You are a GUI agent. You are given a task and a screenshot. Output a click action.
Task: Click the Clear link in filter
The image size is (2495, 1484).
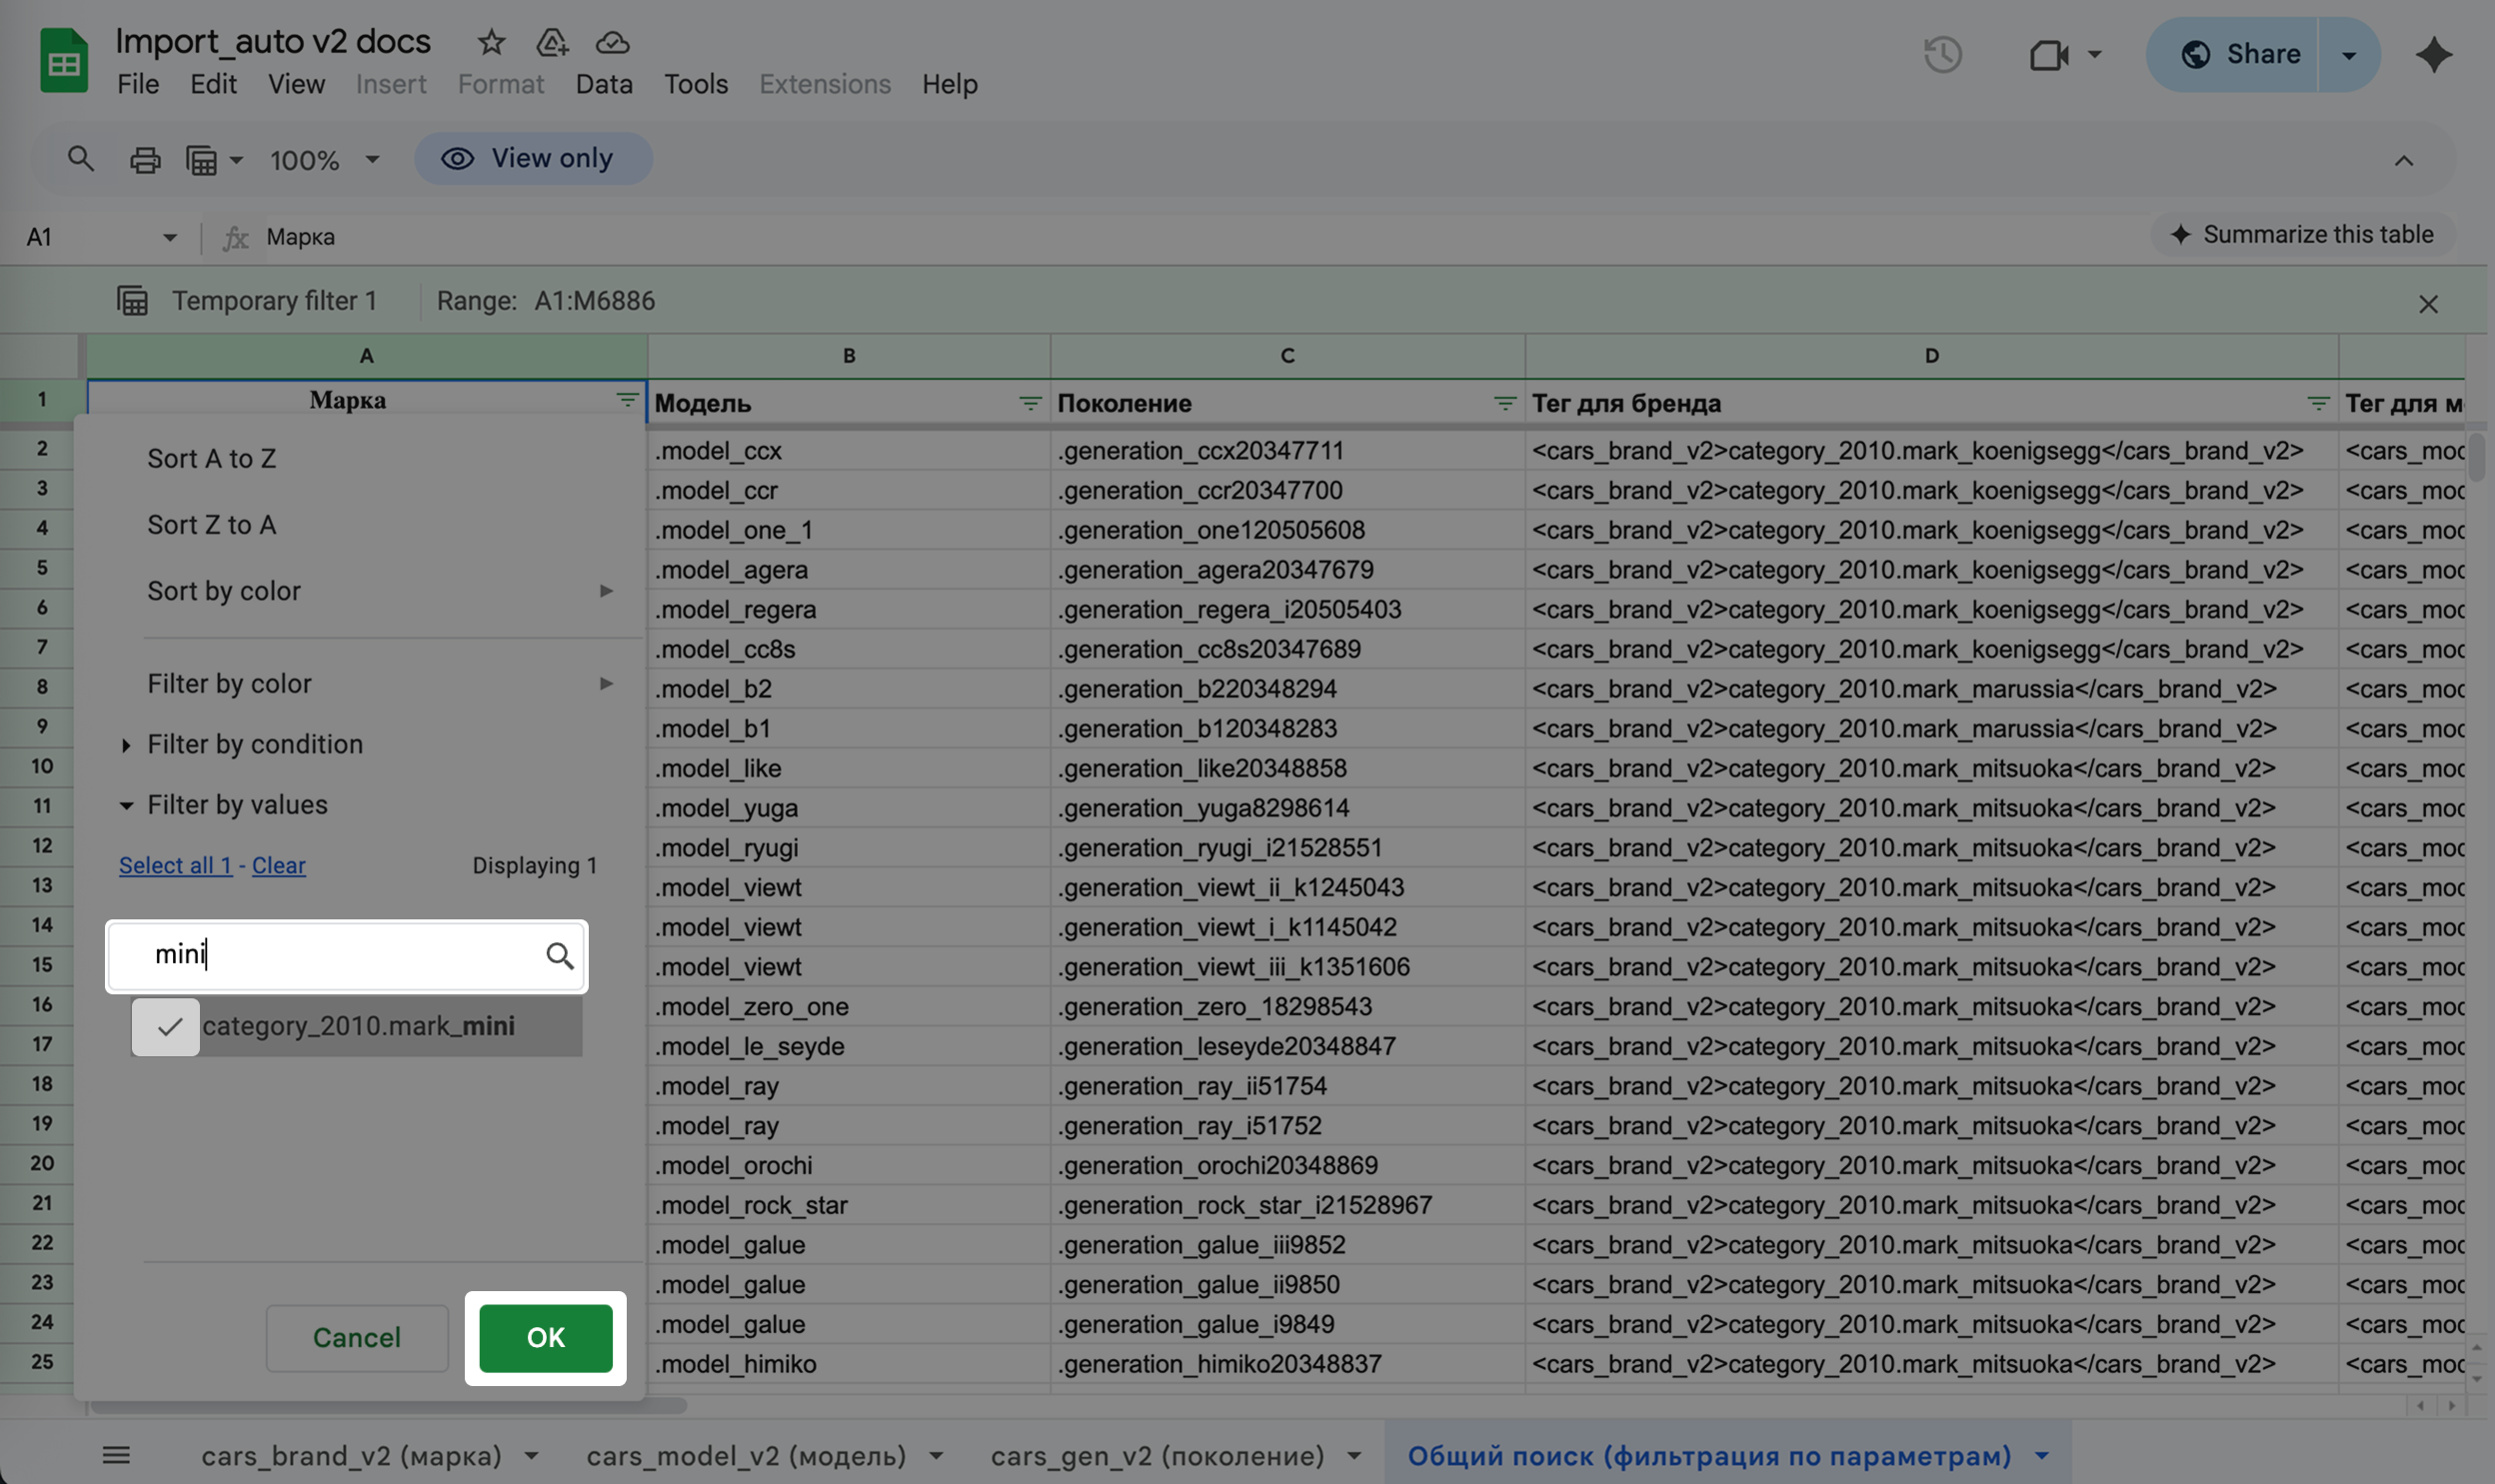click(x=278, y=865)
